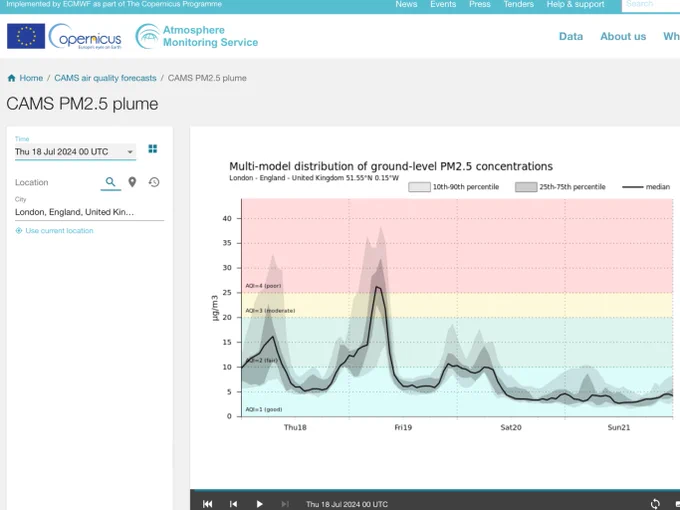Toggle the loop icon in player bar
Viewport: 680px width, 510px height.
click(655, 503)
